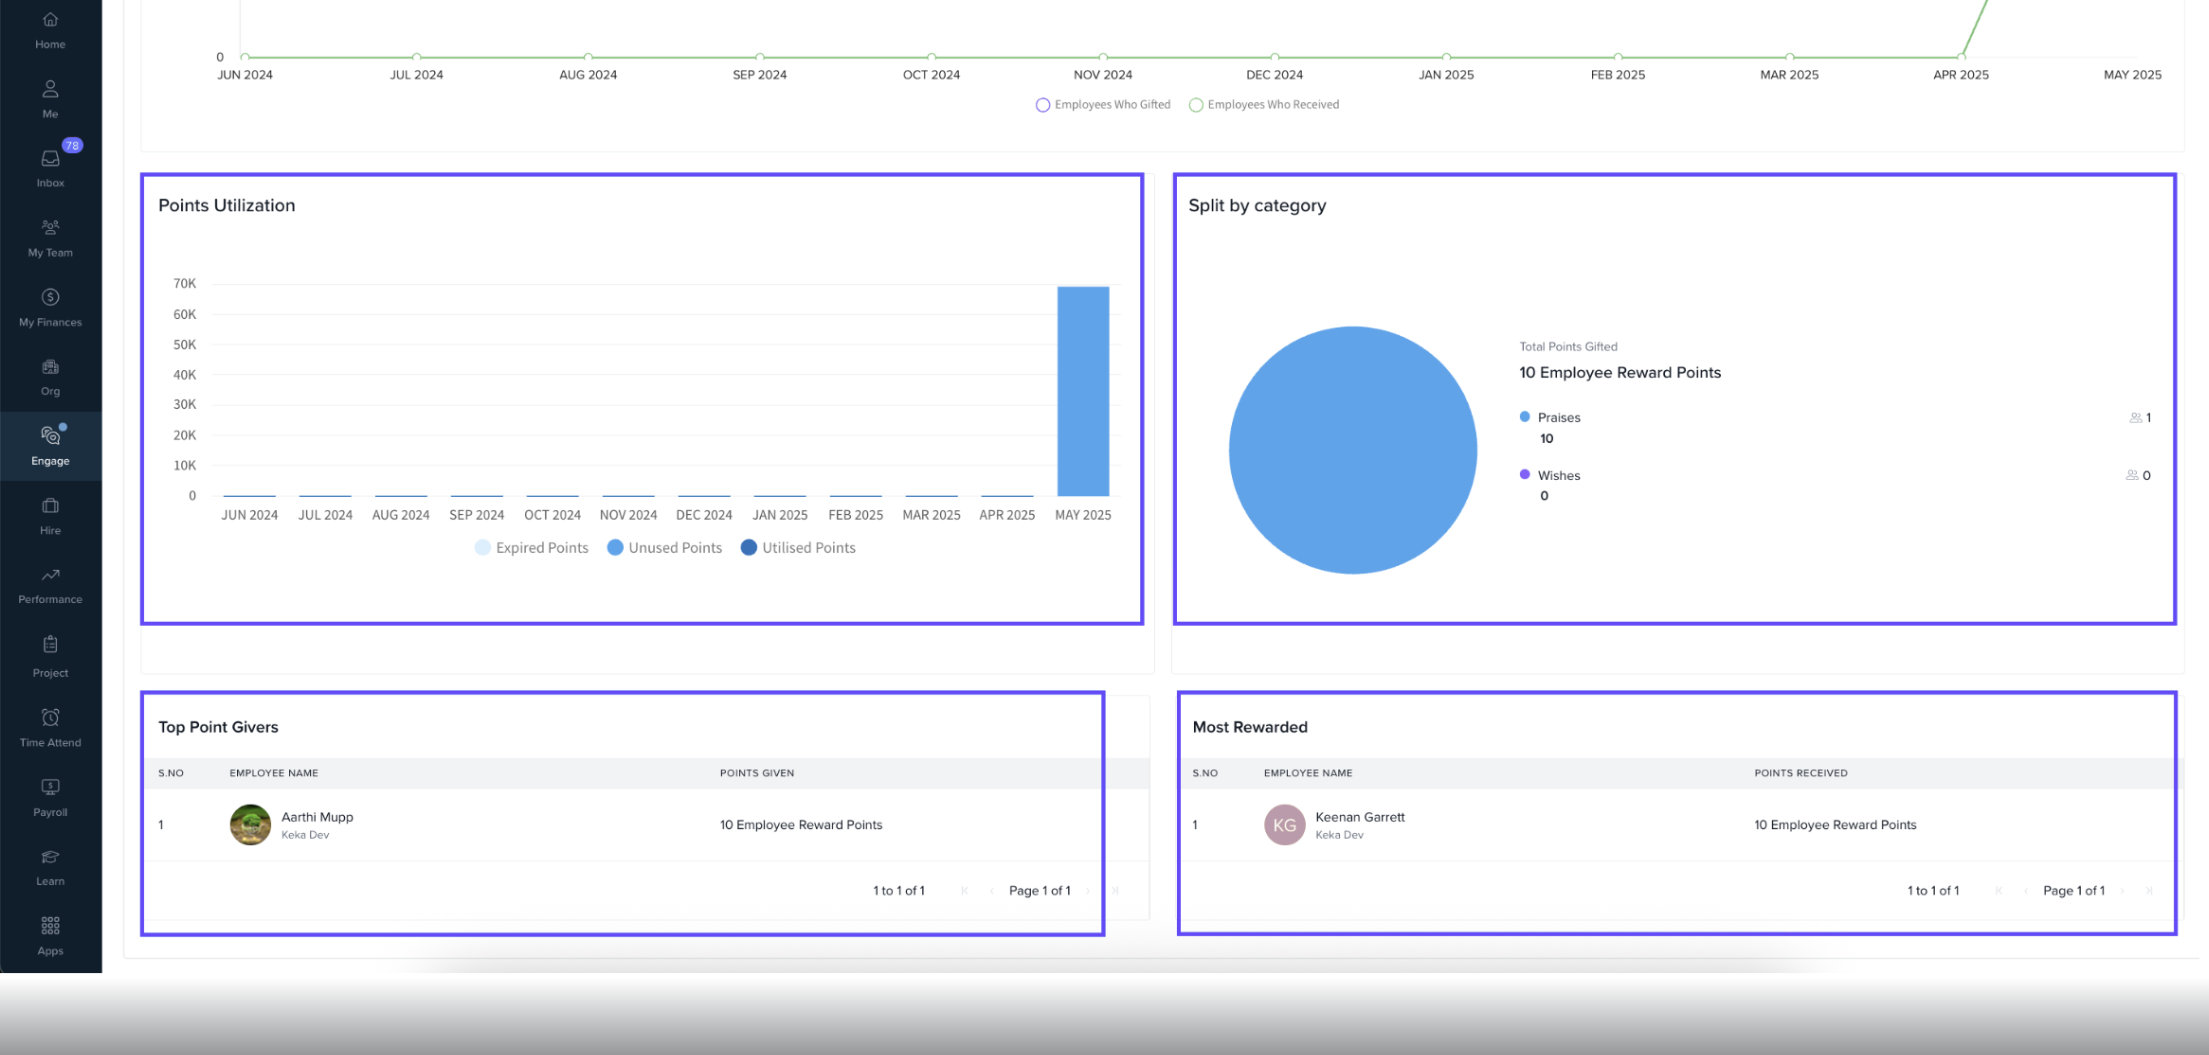
Task: Open Inbox with 78 notifications
Action: click(50, 167)
